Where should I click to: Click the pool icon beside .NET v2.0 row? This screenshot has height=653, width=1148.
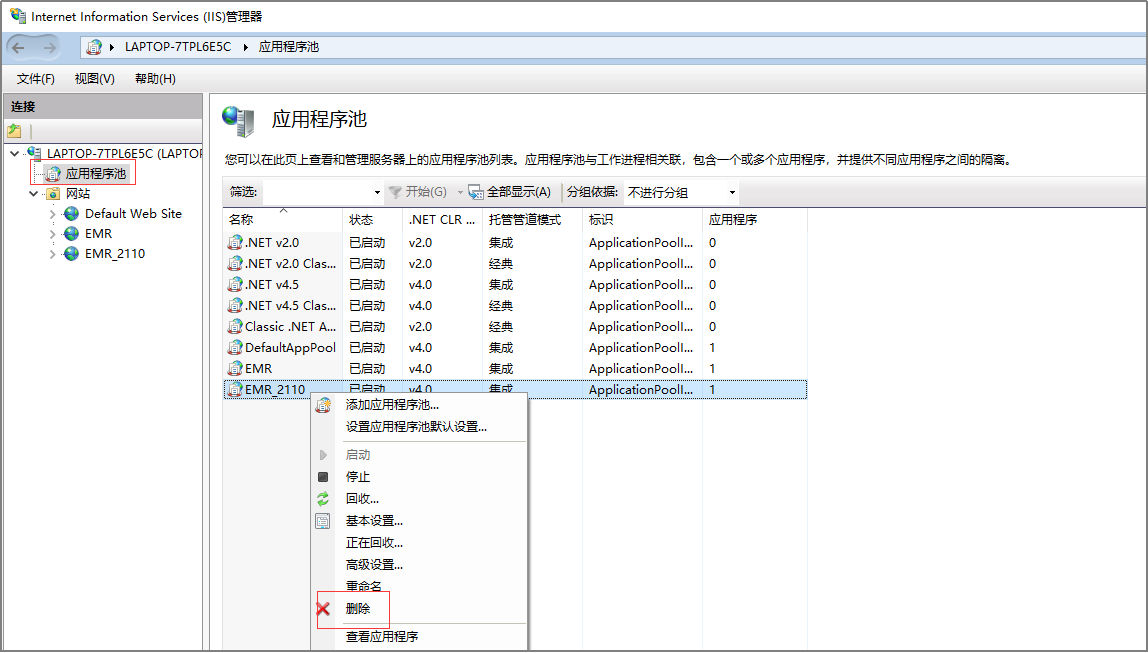(235, 242)
